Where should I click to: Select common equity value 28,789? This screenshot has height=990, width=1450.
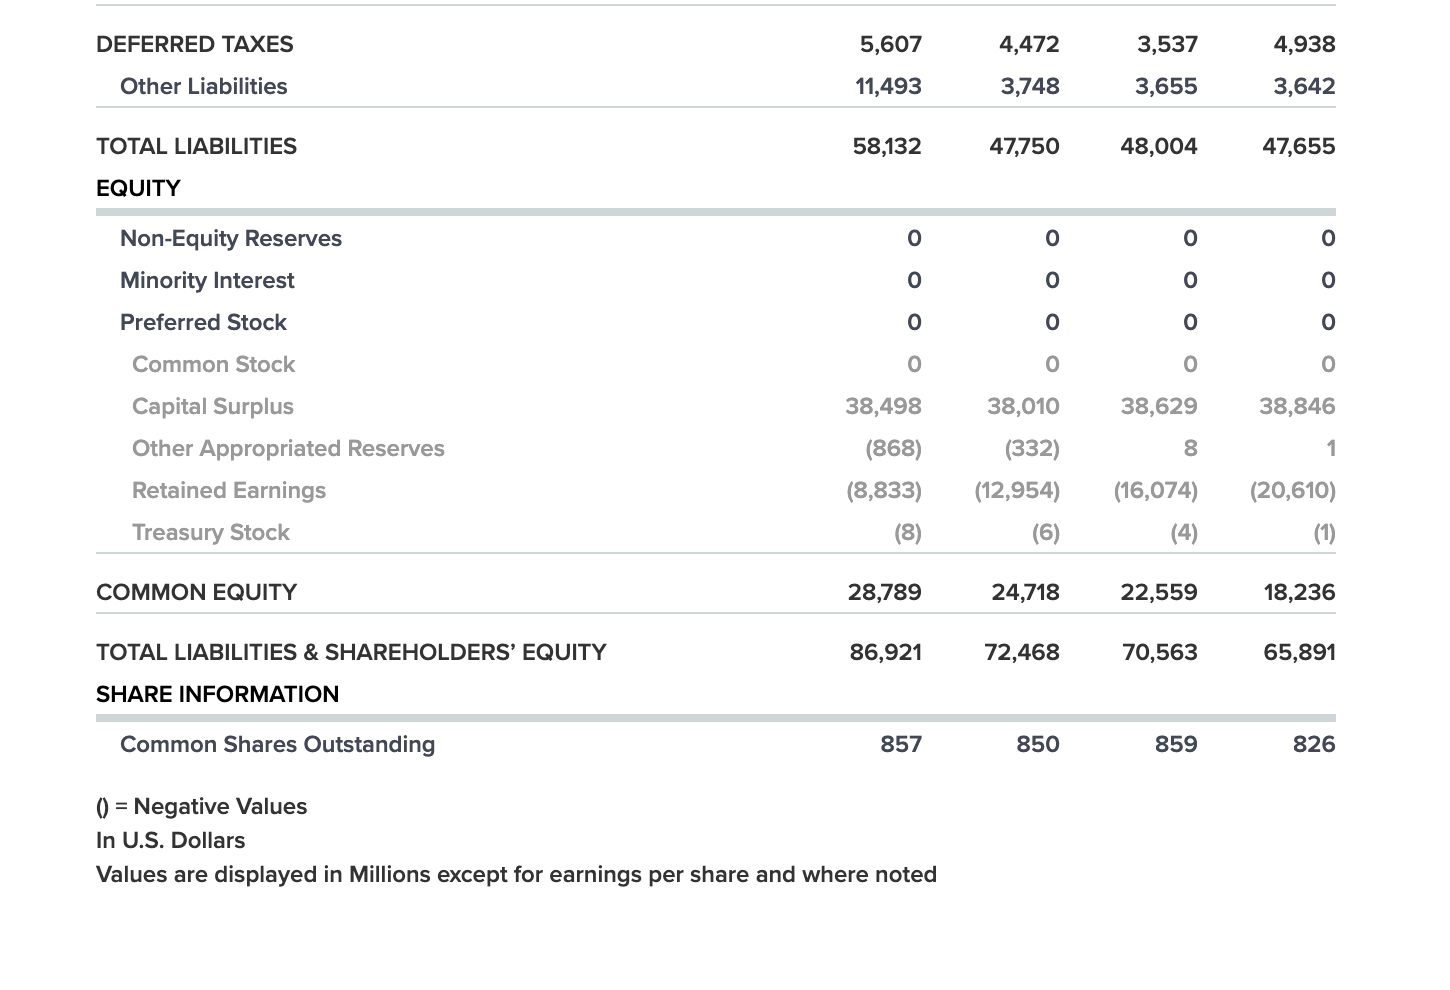pos(885,592)
